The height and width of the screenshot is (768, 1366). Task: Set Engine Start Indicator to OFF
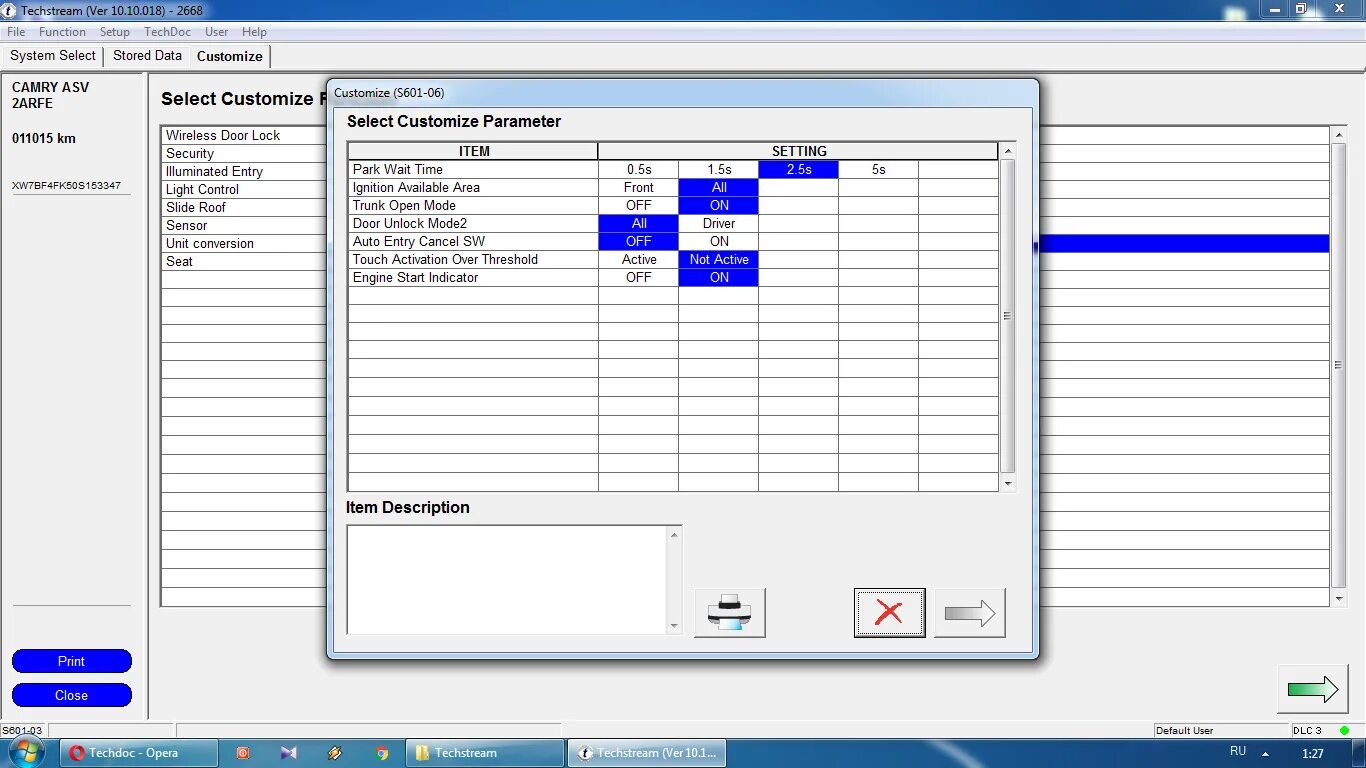(x=639, y=278)
